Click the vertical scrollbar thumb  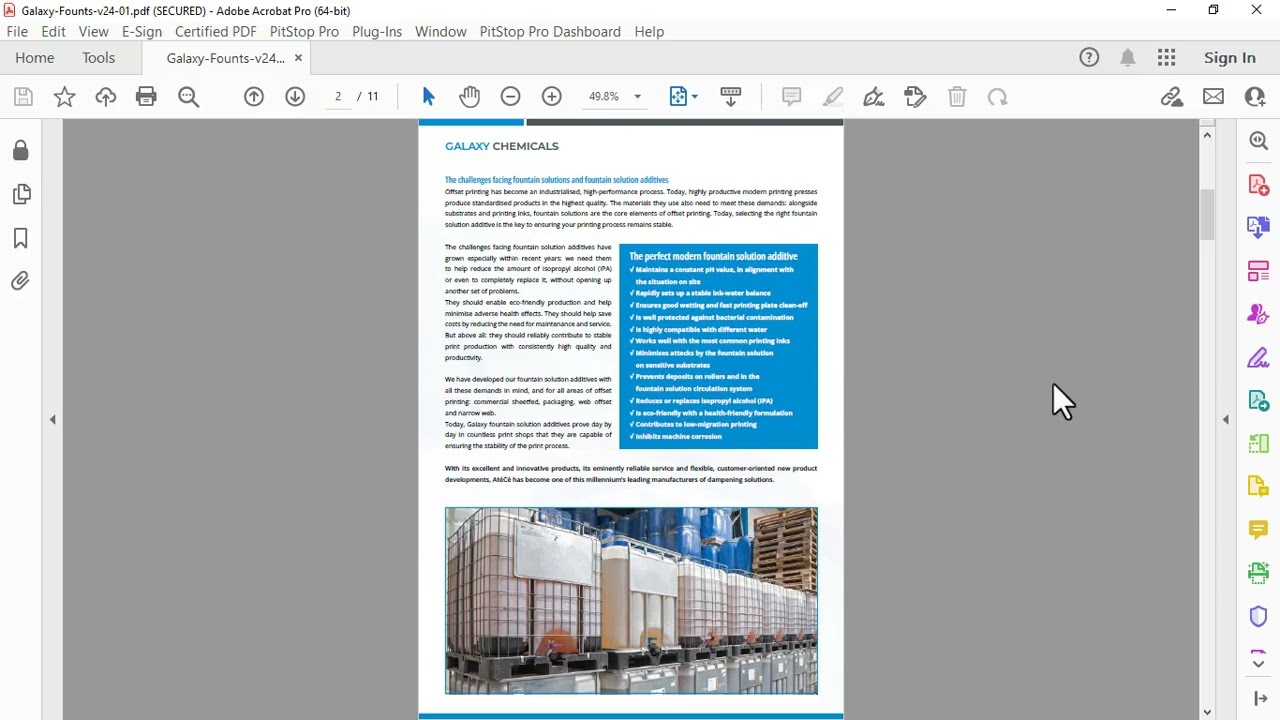coord(1207,213)
